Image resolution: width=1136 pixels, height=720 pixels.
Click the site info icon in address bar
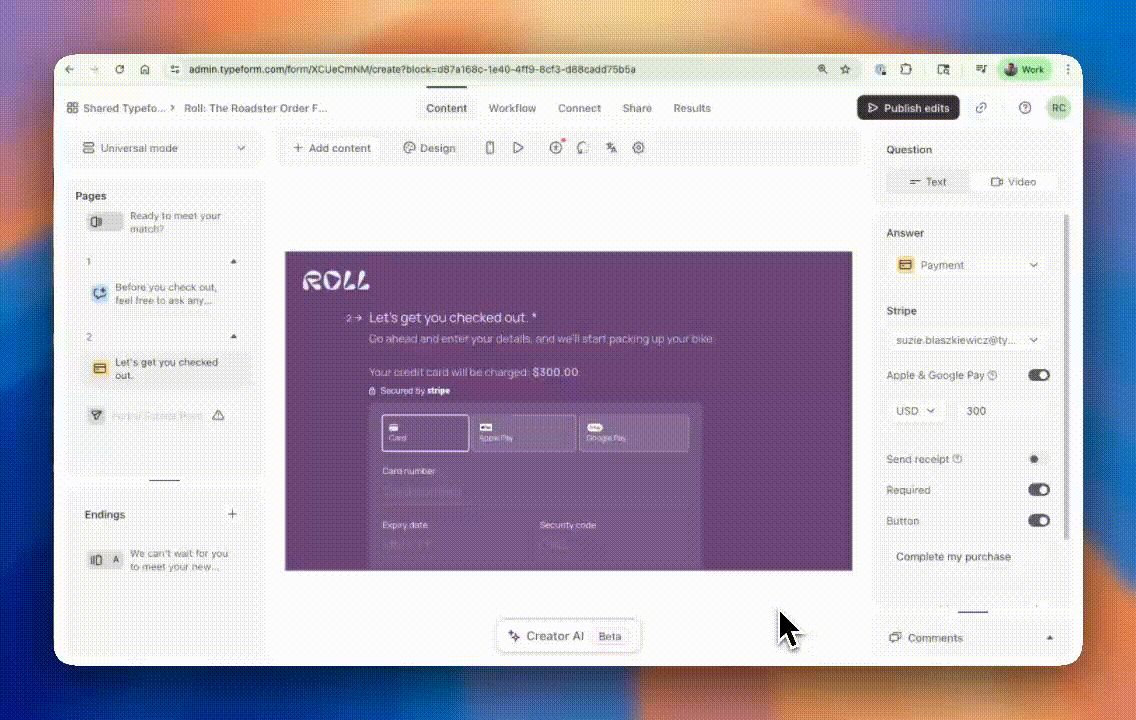(x=175, y=70)
